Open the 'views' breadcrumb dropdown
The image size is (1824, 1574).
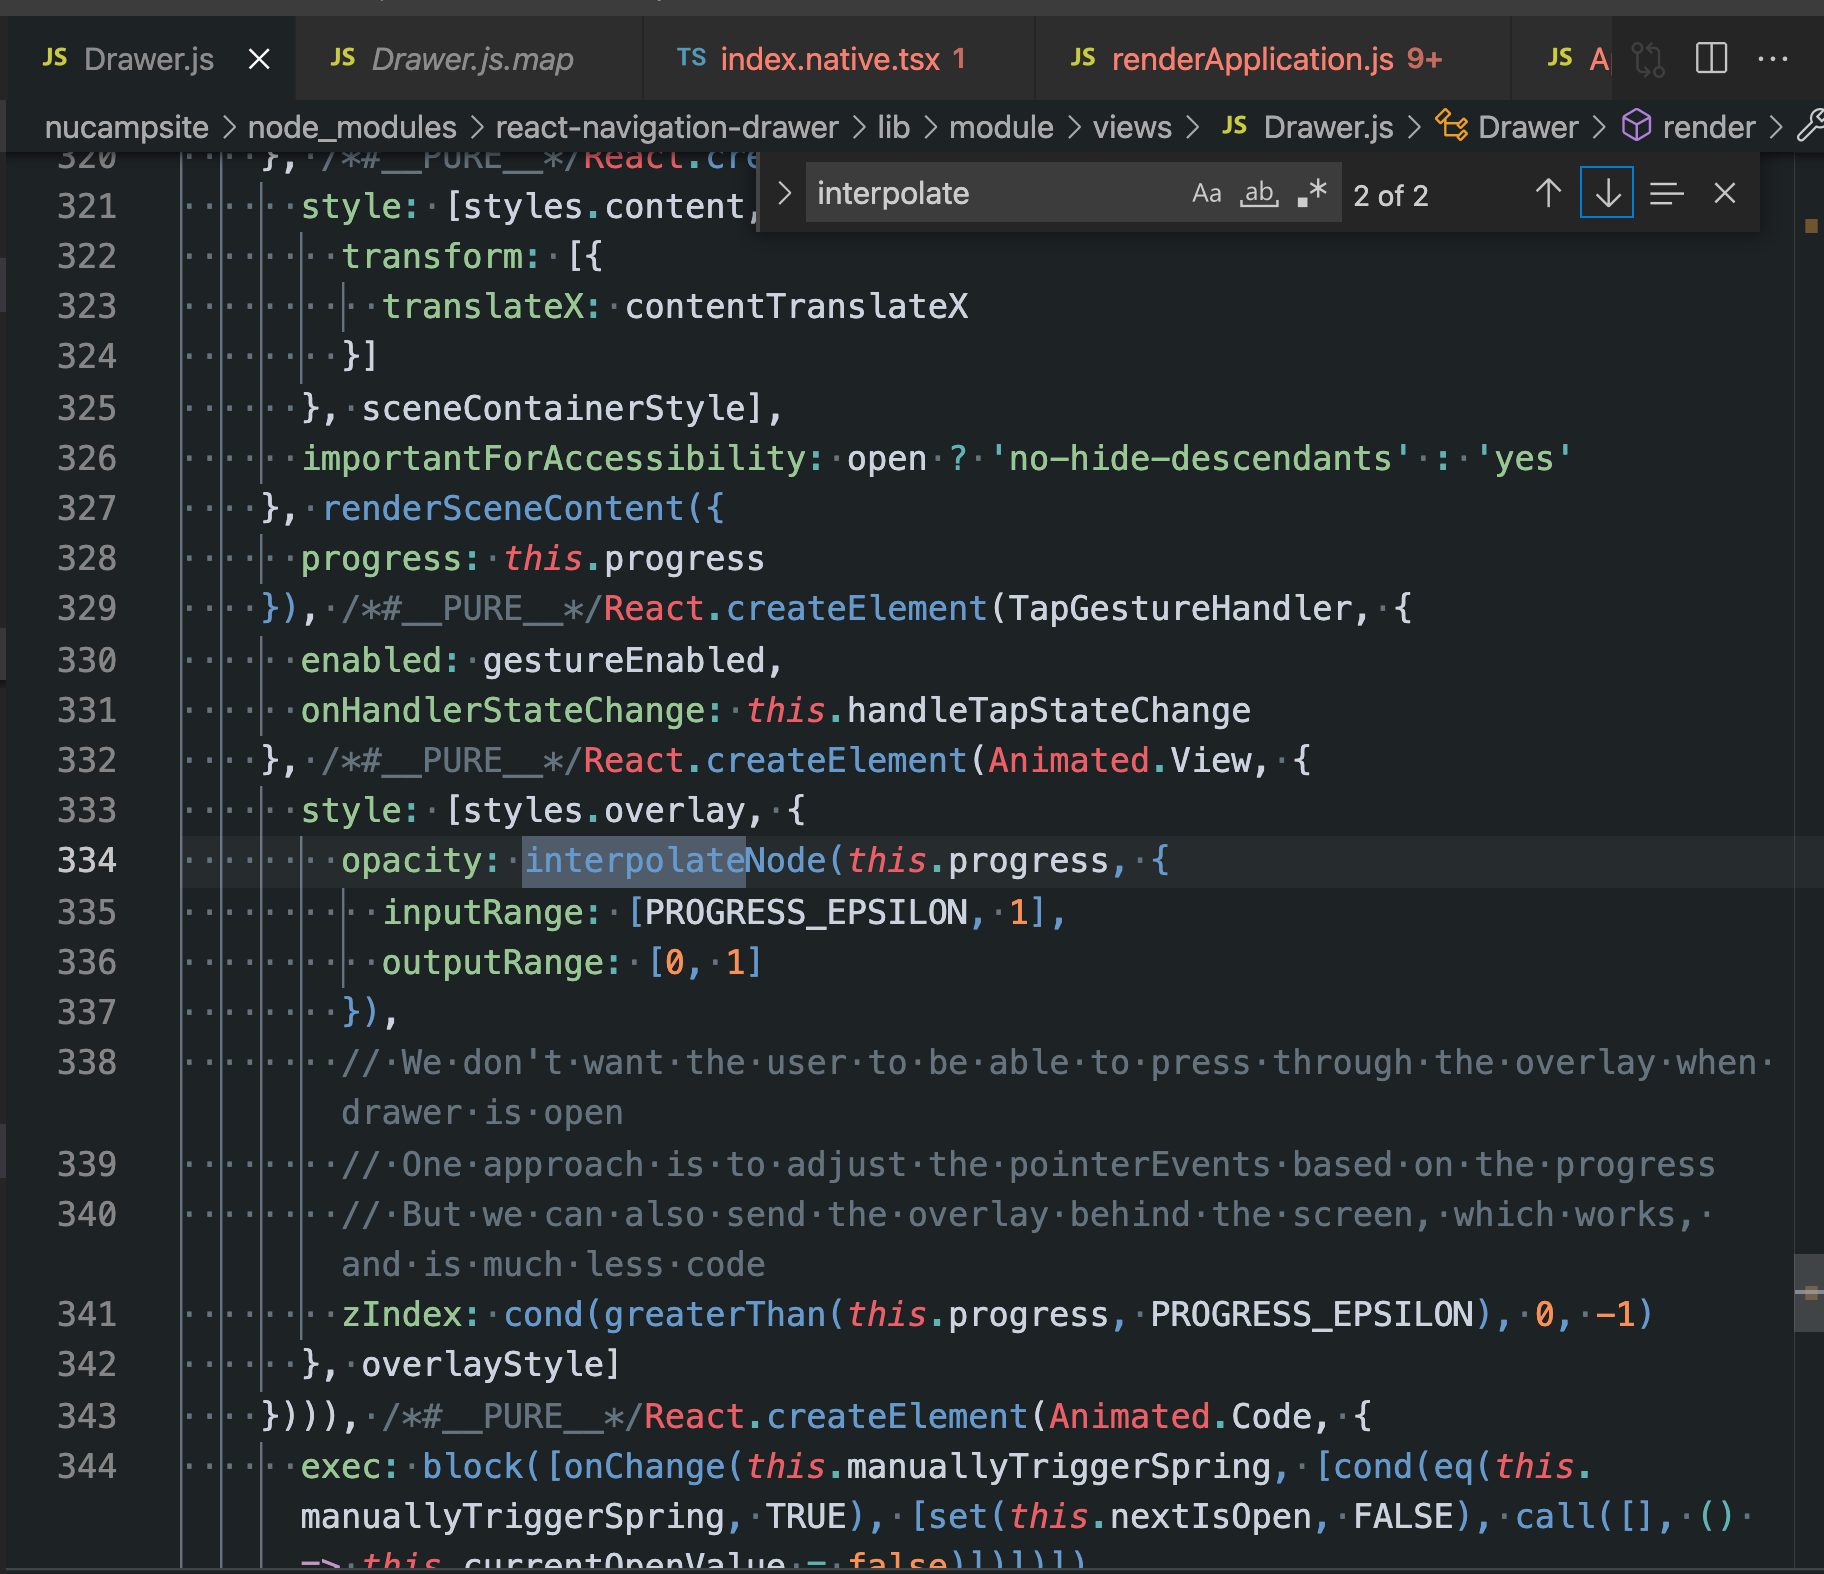coord(1131,126)
